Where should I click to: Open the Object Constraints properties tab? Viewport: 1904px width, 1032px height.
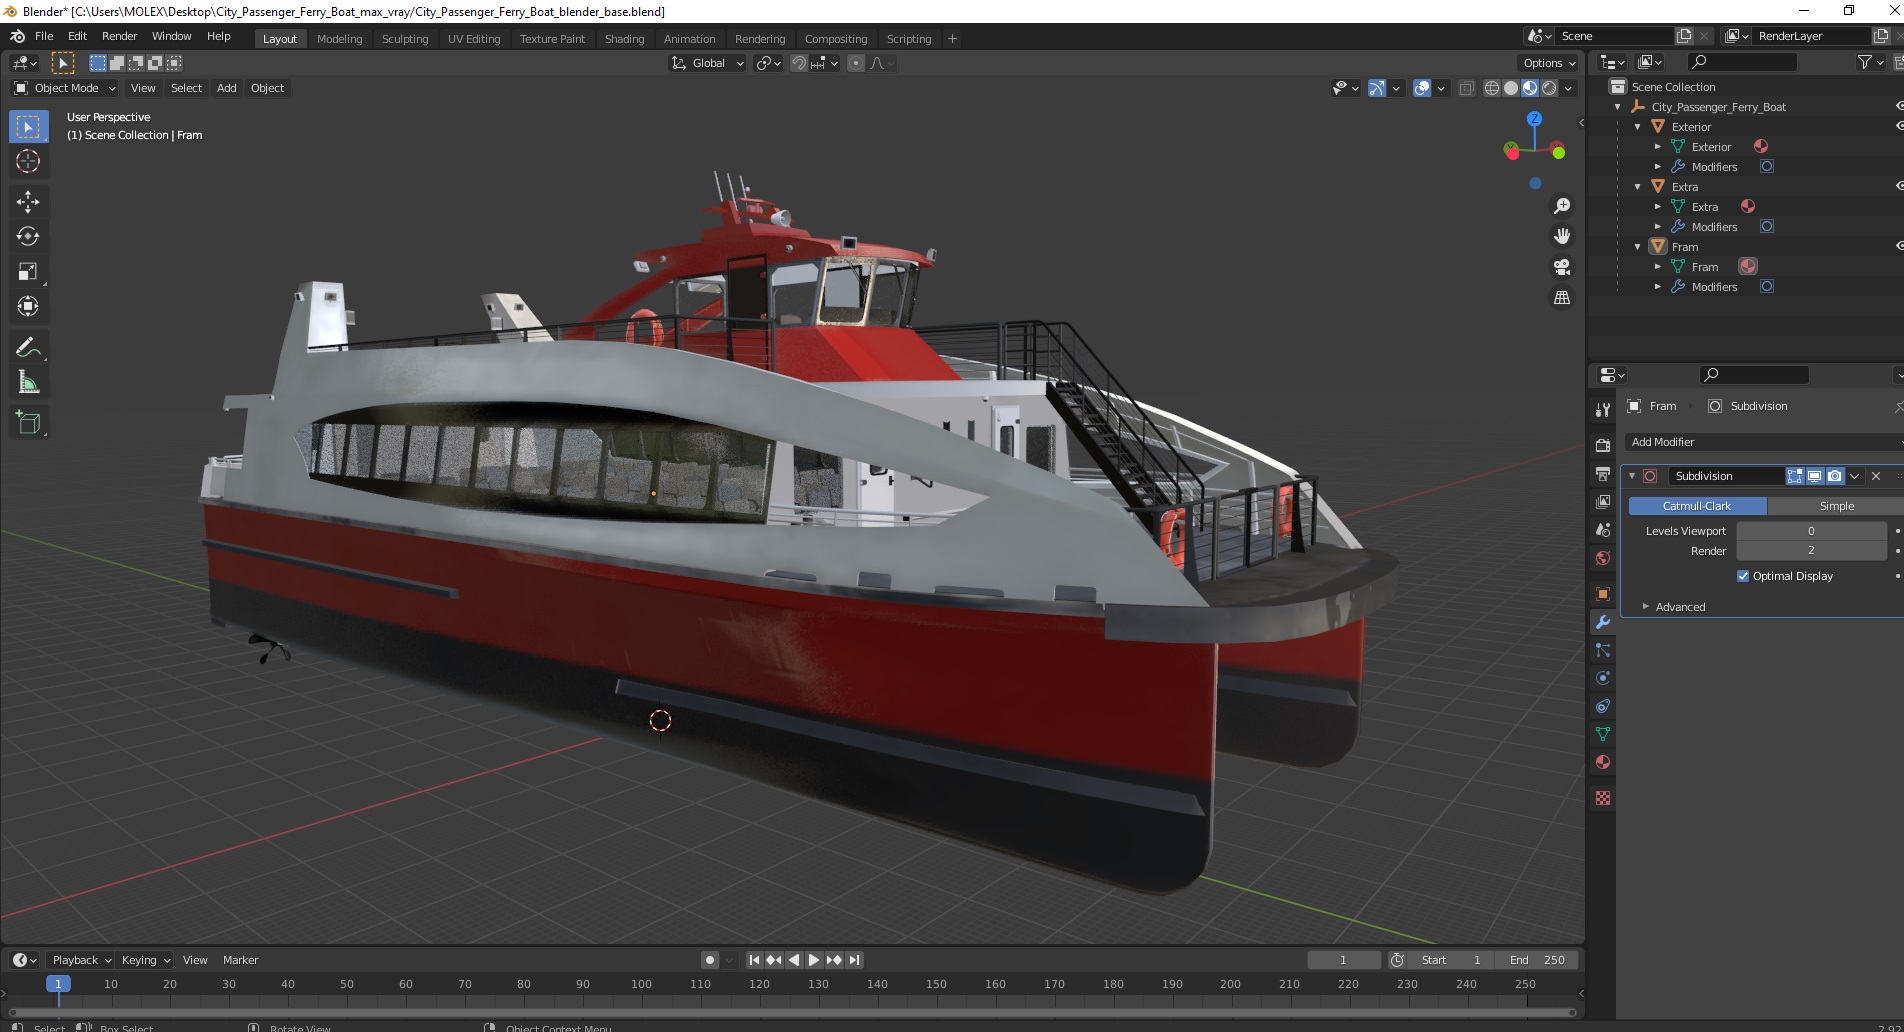coord(1603,706)
